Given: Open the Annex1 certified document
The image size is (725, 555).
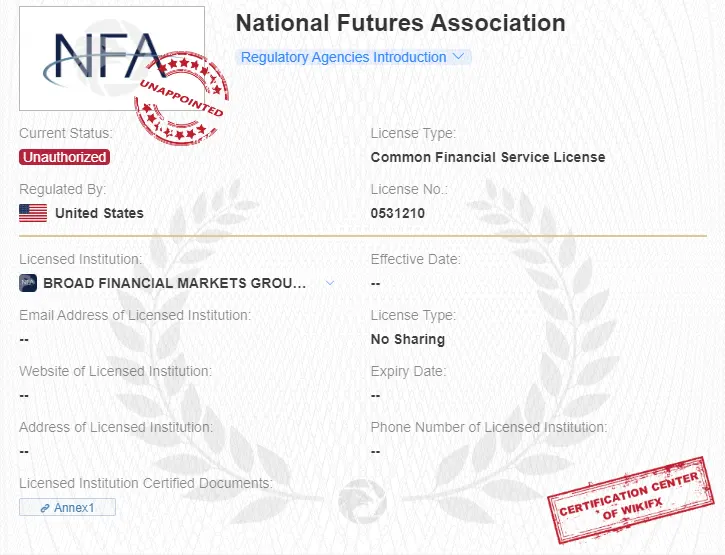Looking at the screenshot, I should [x=67, y=508].
